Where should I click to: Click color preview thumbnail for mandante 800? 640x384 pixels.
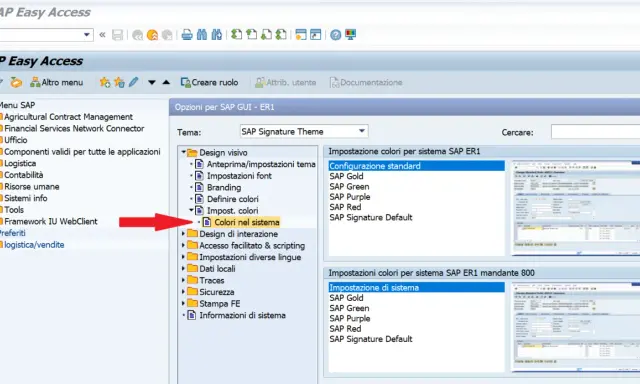coord(576,327)
